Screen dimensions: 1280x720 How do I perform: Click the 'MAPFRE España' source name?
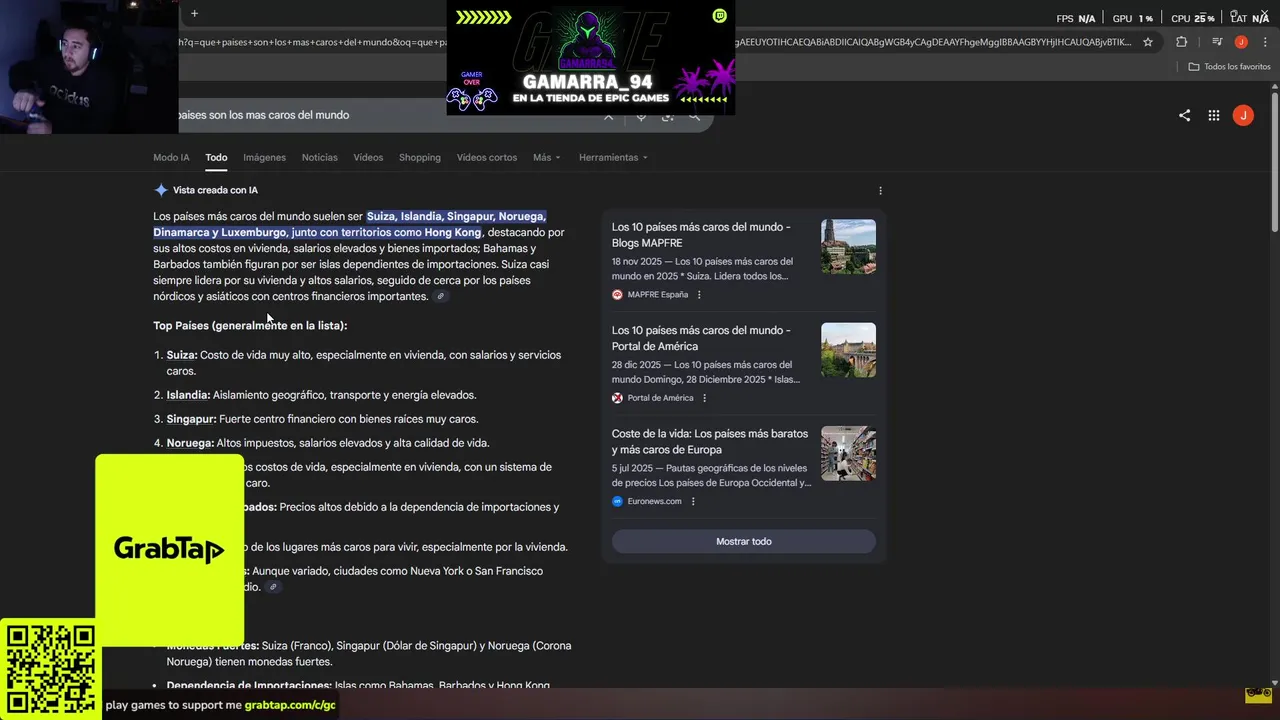[657, 295]
